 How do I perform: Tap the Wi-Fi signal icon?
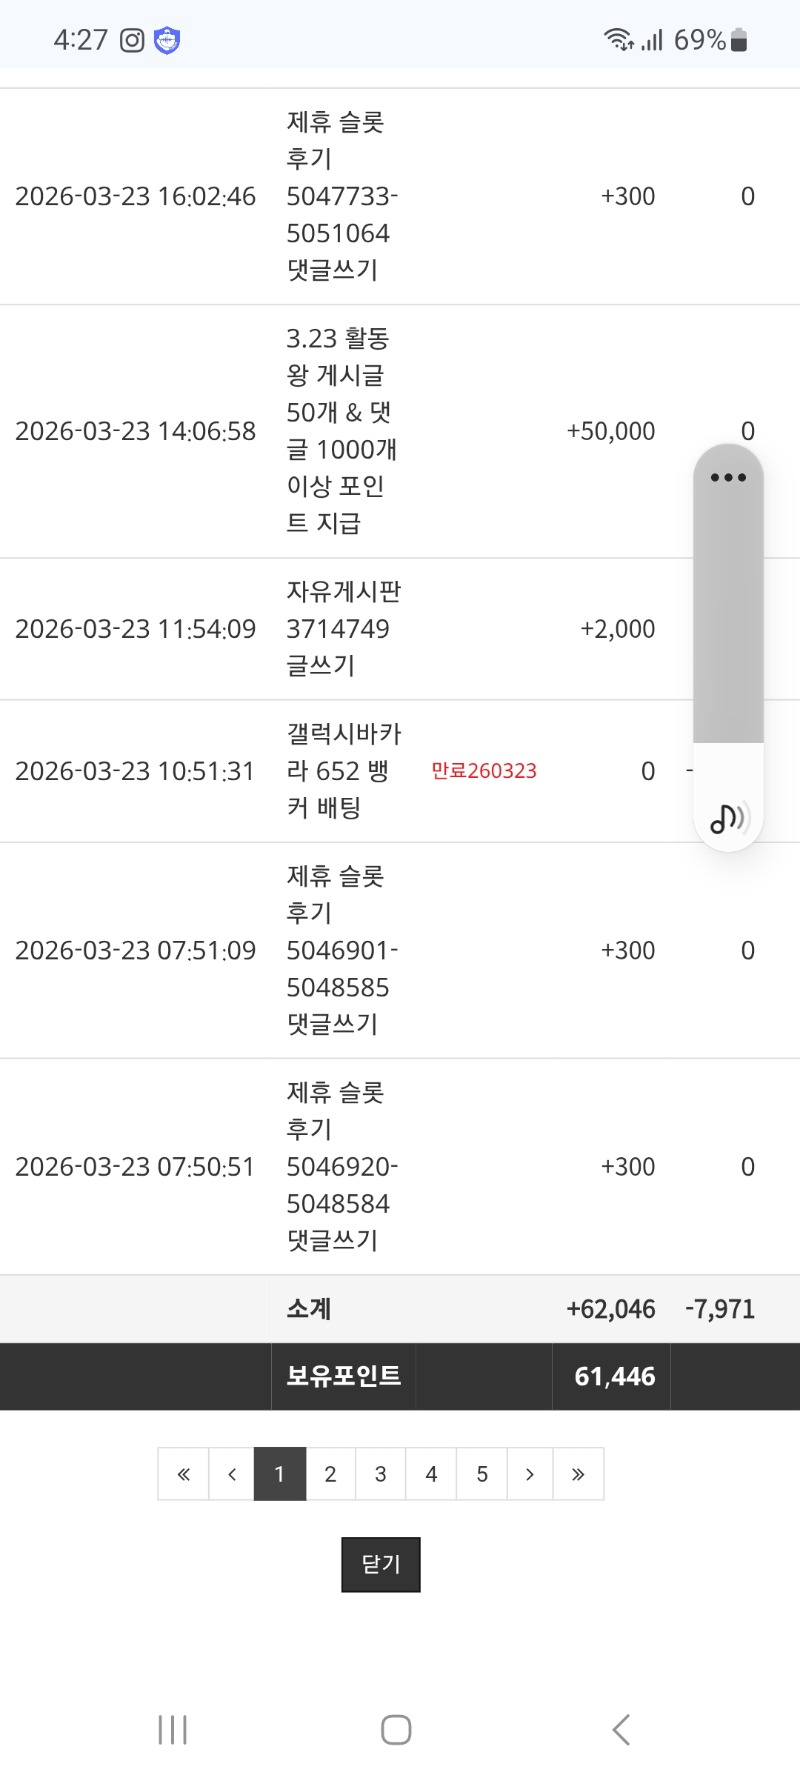(x=618, y=40)
